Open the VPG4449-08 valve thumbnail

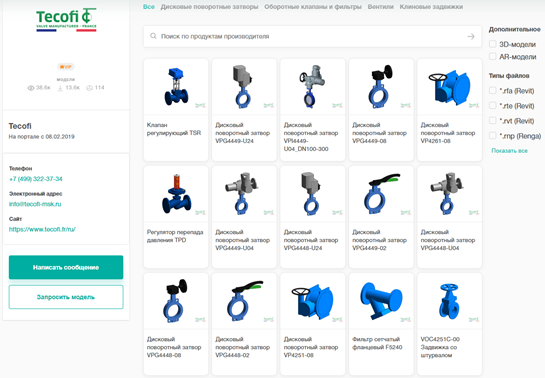click(381, 87)
